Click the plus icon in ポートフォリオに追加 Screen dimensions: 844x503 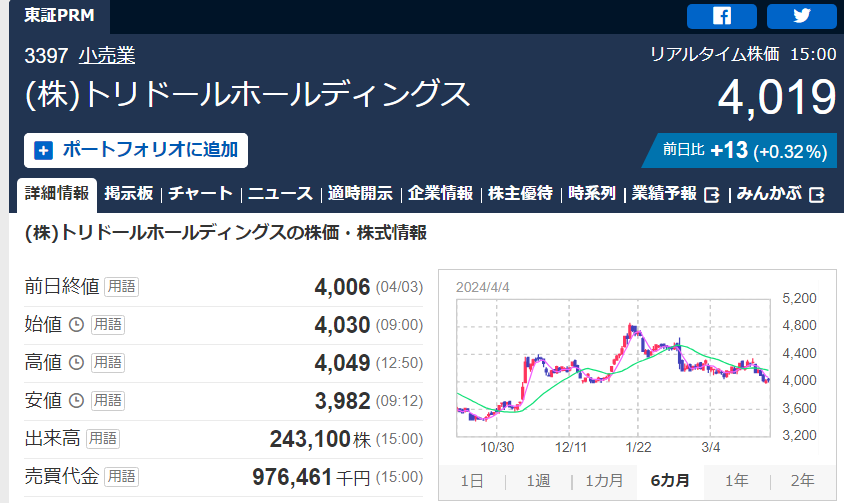44,150
